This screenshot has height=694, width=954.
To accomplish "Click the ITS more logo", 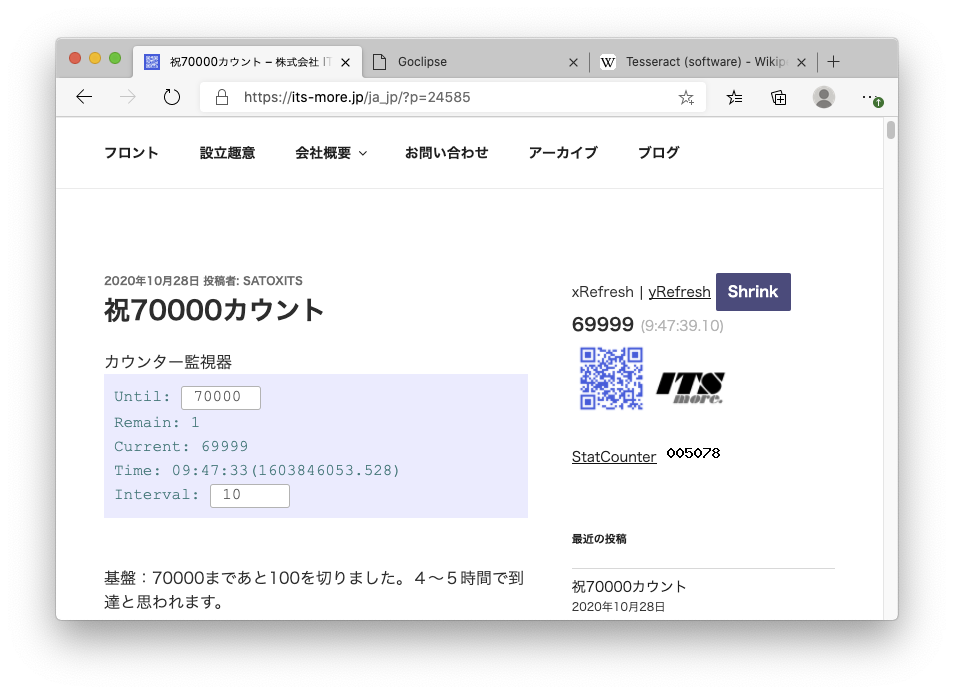I will click(690, 387).
